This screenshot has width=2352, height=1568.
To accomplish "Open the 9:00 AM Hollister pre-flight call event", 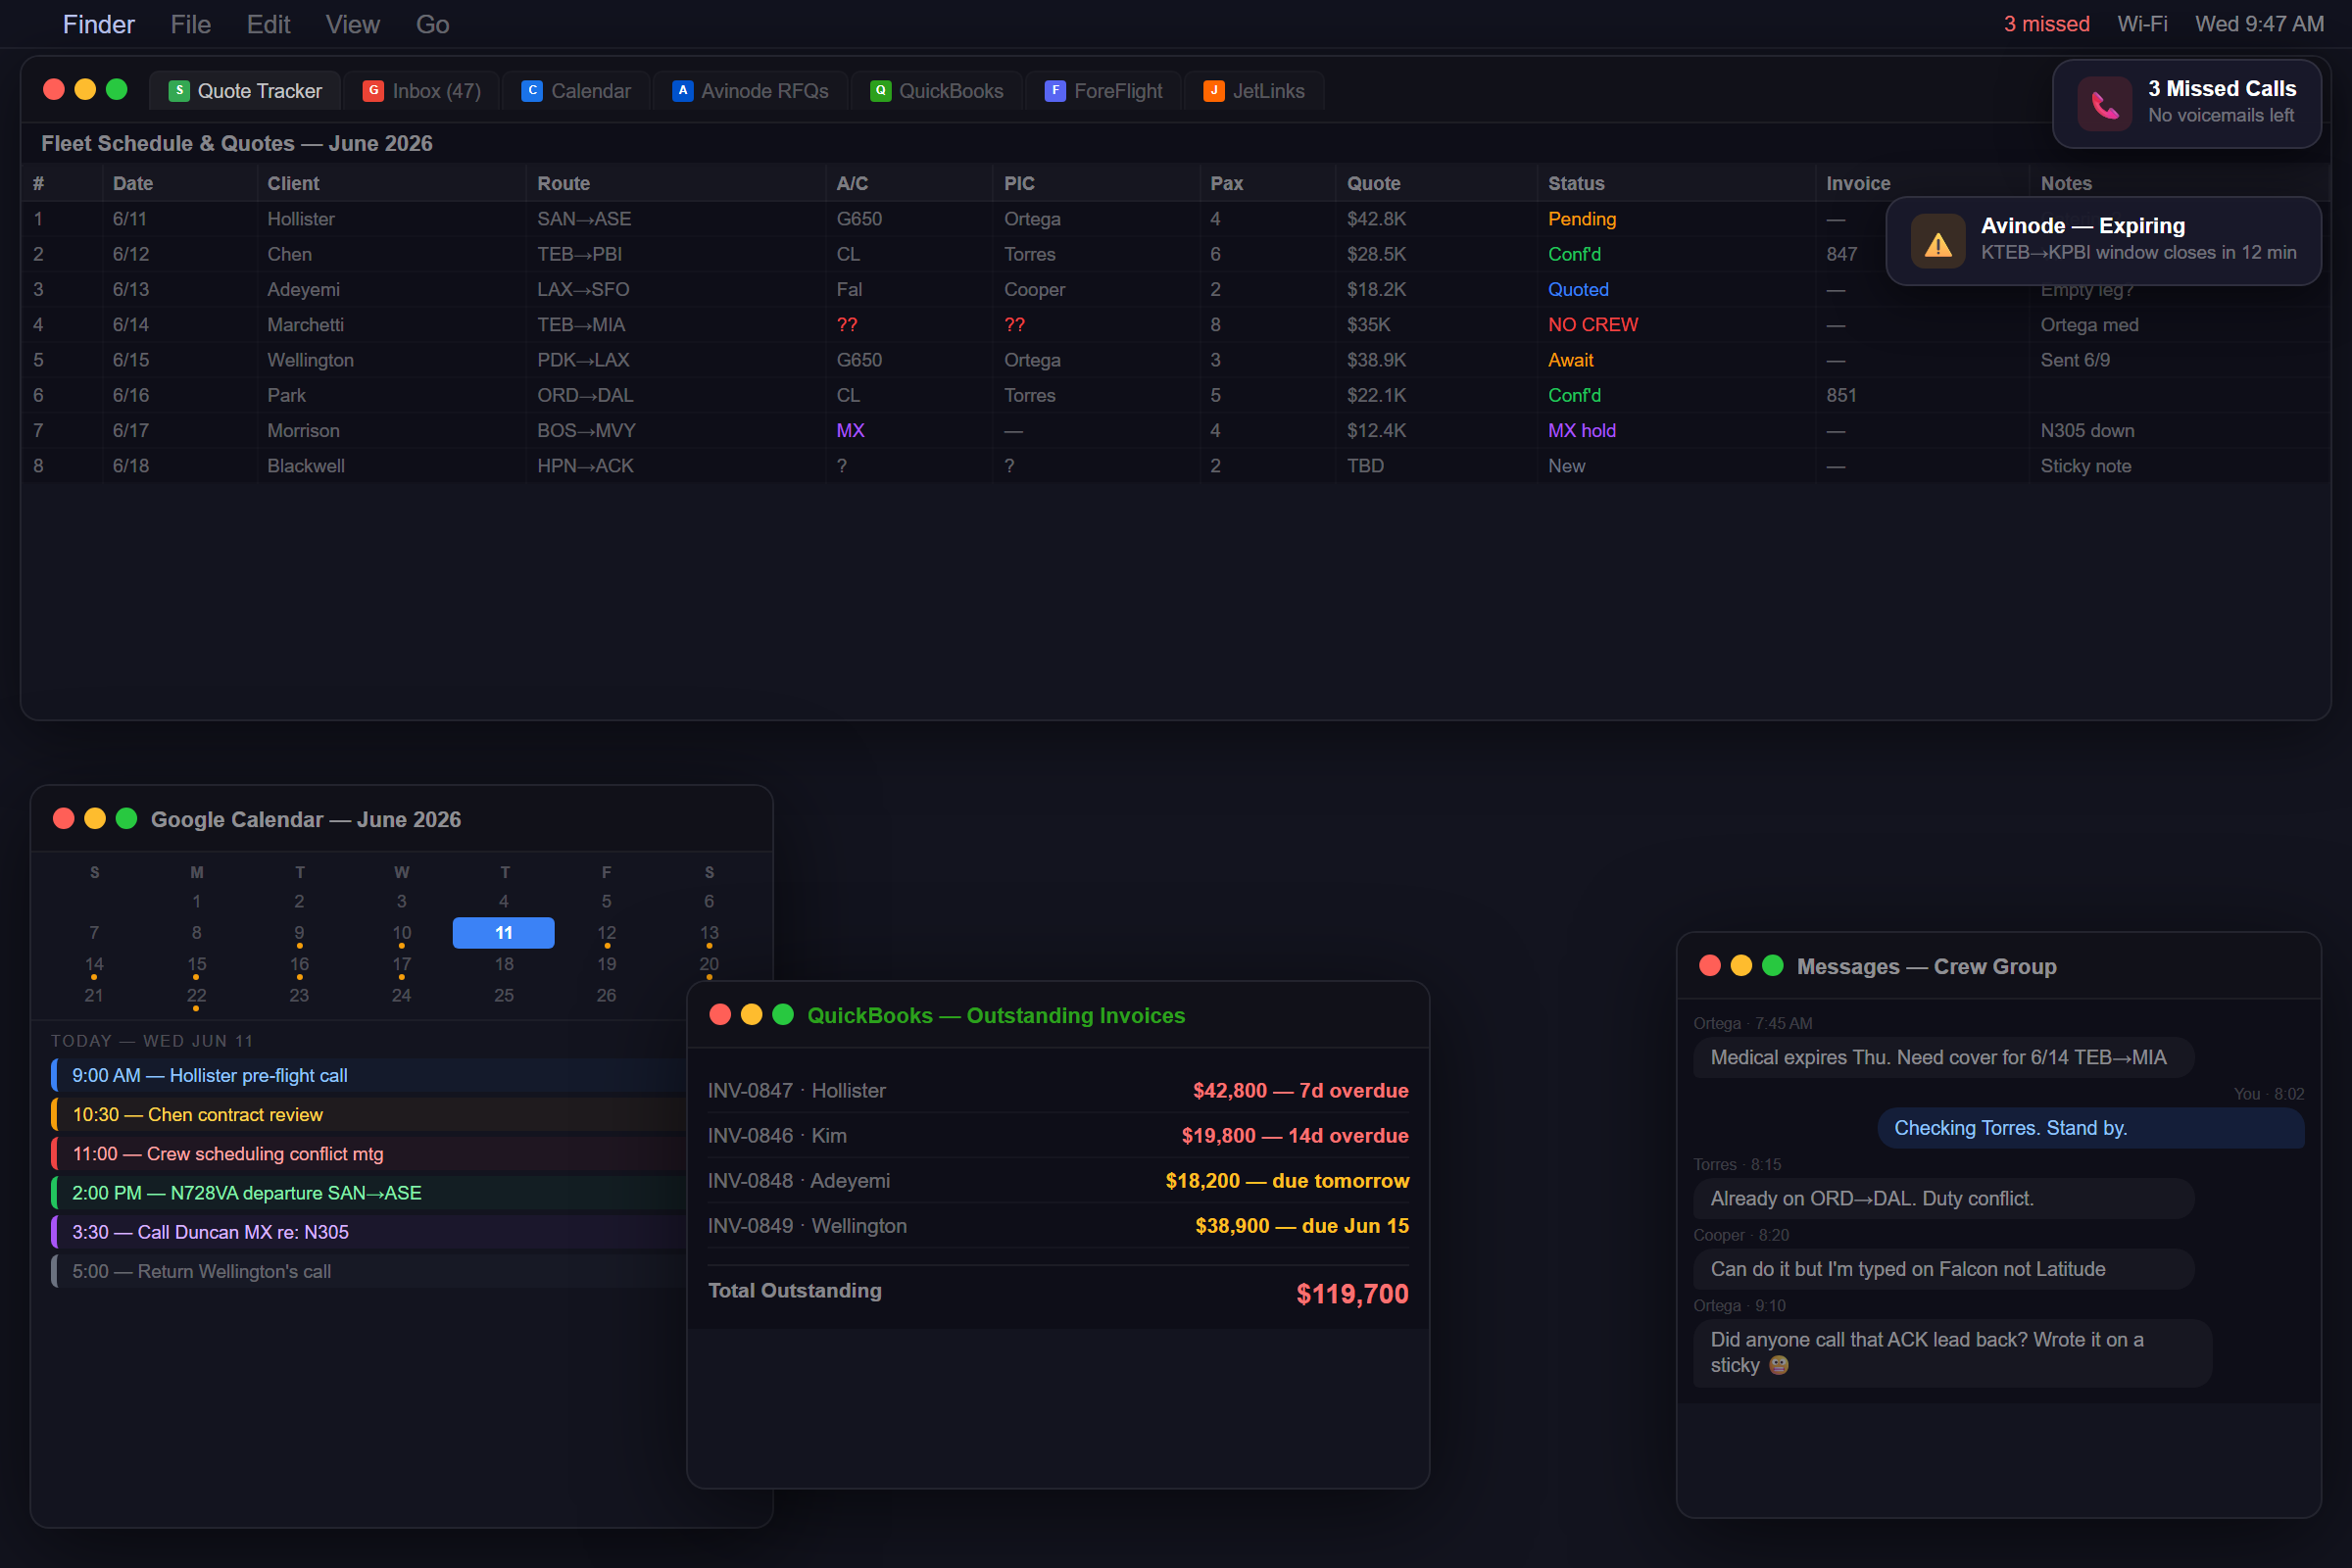I will pyautogui.click(x=369, y=1076).
